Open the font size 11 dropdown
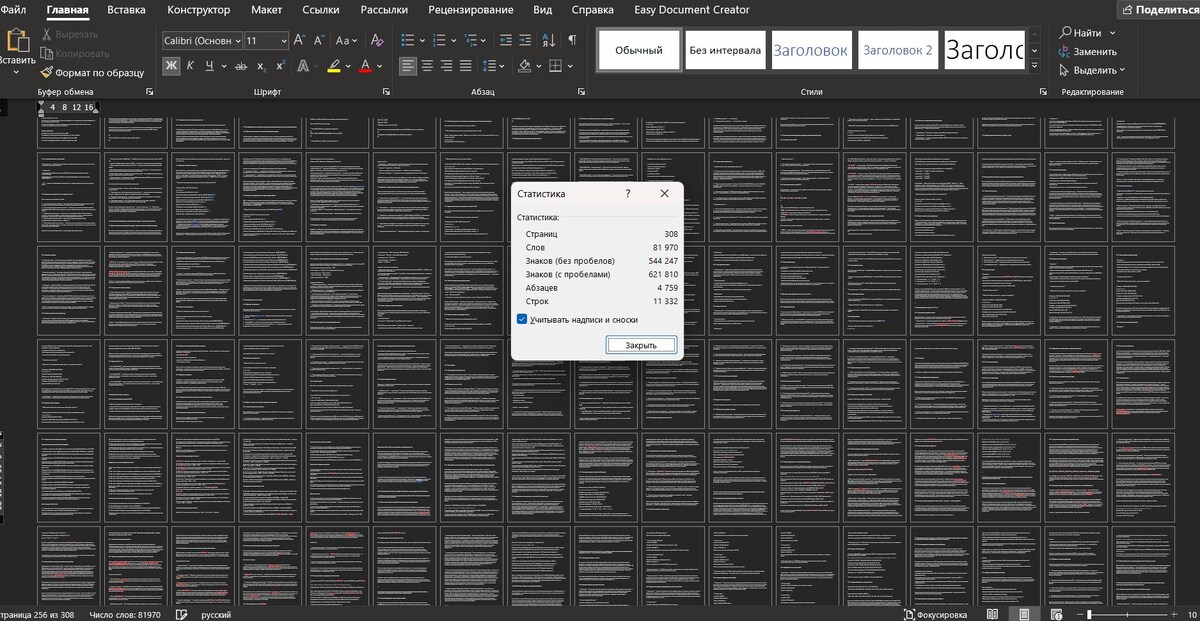 point(284,41)
